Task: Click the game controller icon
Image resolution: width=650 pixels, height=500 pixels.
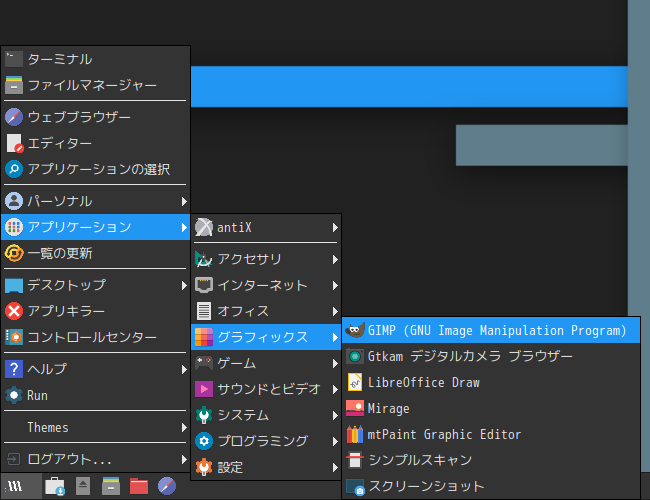Action: (x=204, y=363)
